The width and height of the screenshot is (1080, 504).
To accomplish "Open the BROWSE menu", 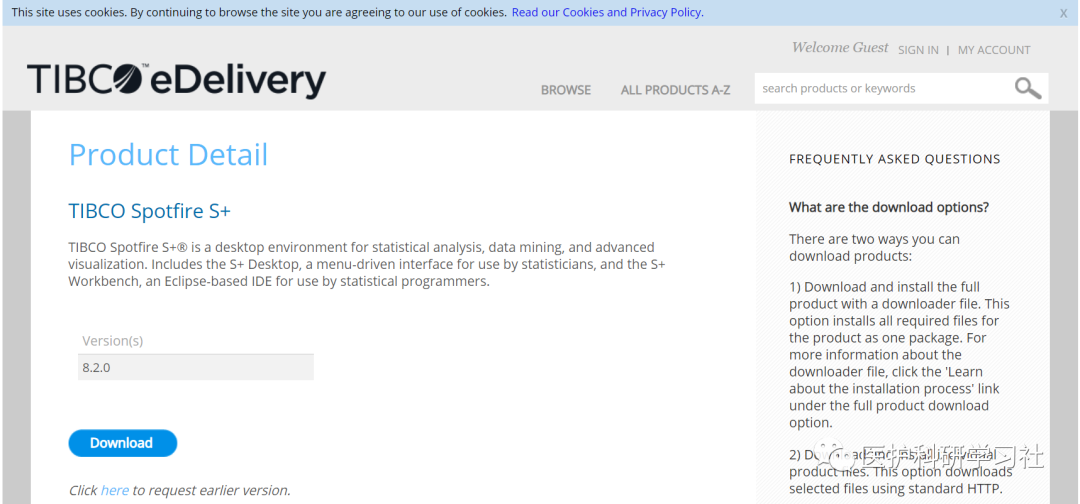I will 565,90.
